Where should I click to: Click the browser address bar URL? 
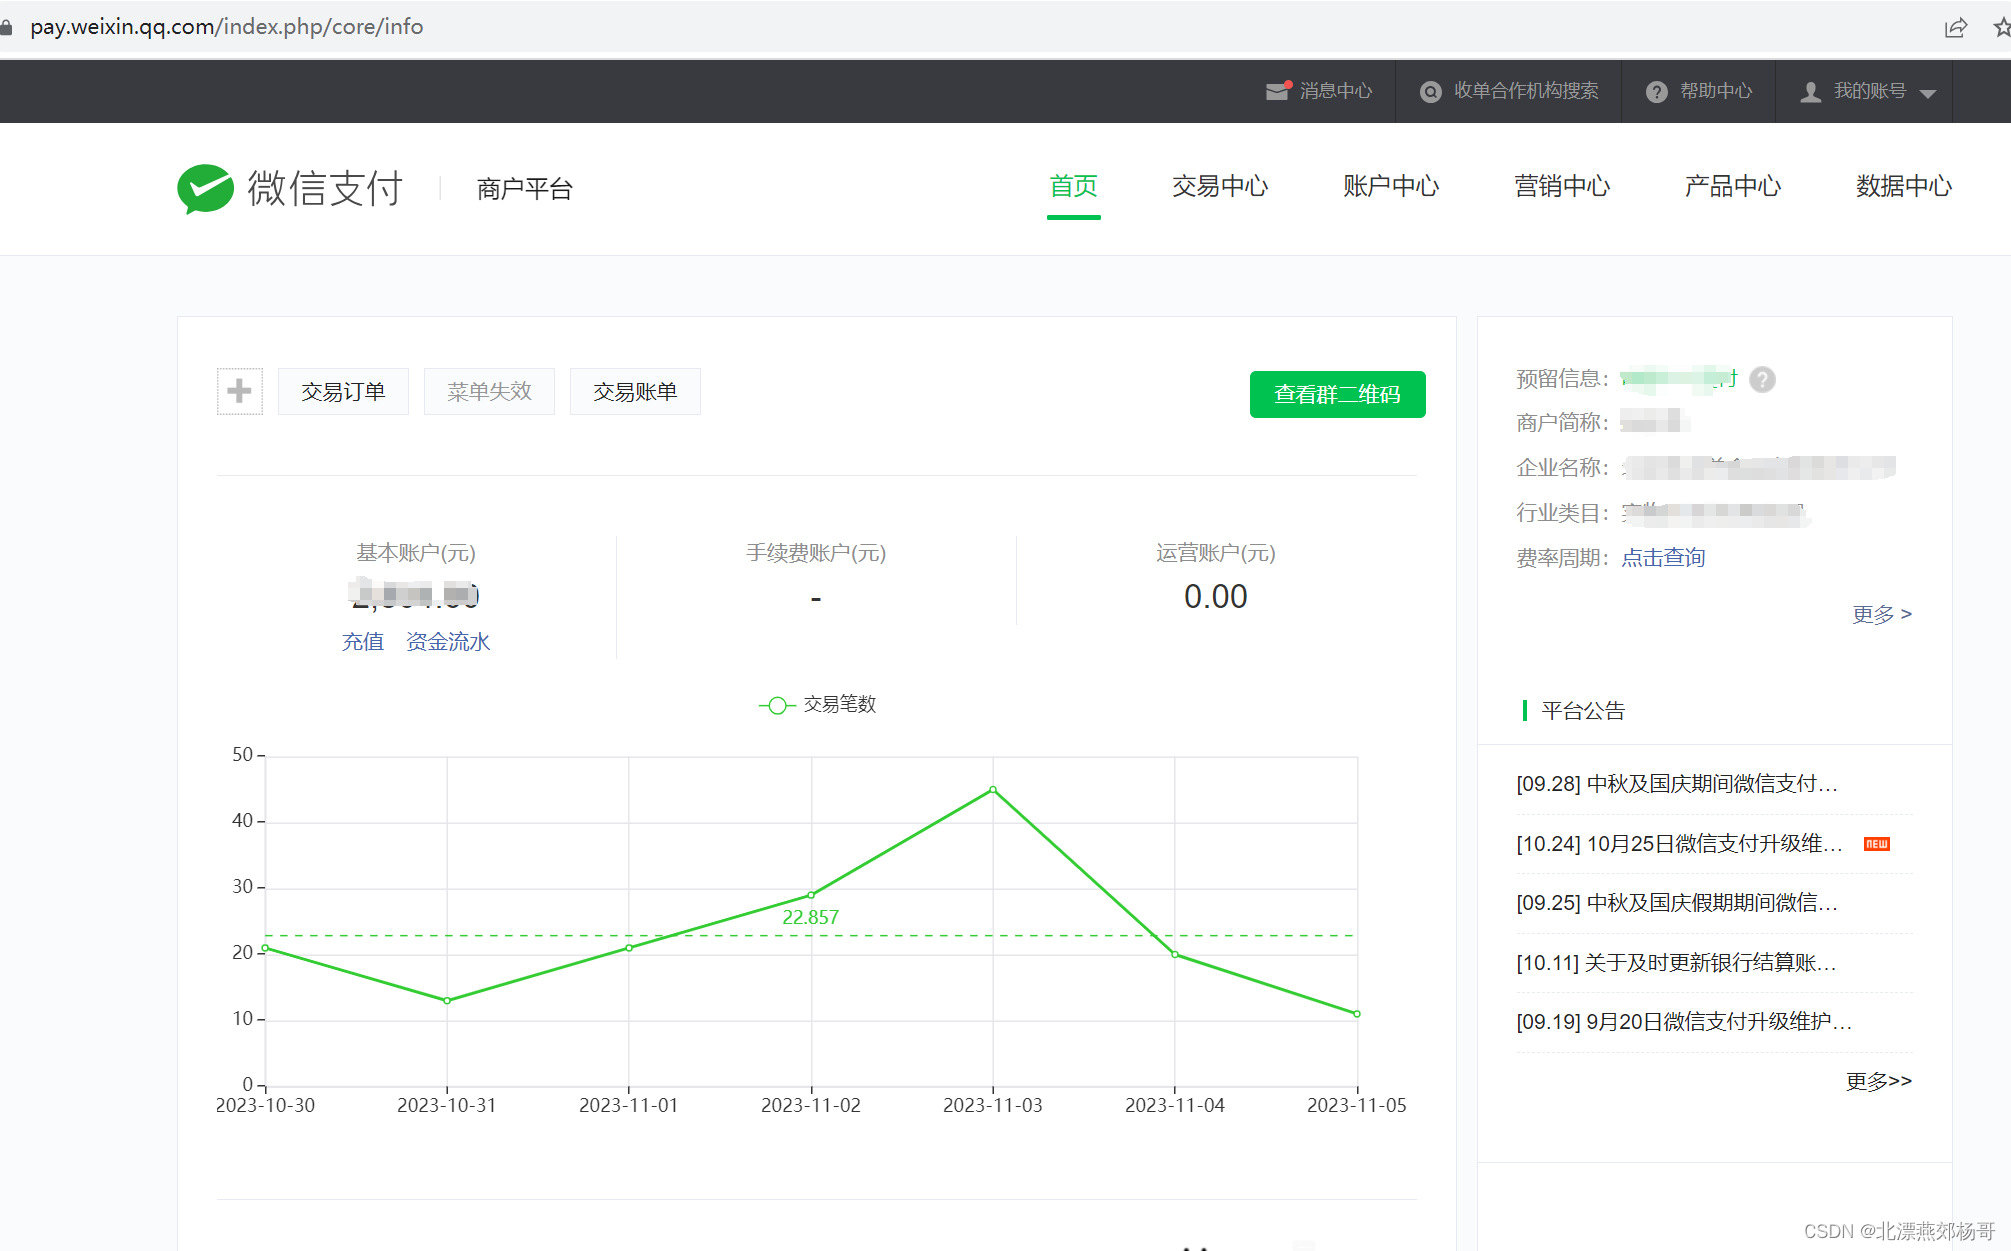click(x=227, y=27)
